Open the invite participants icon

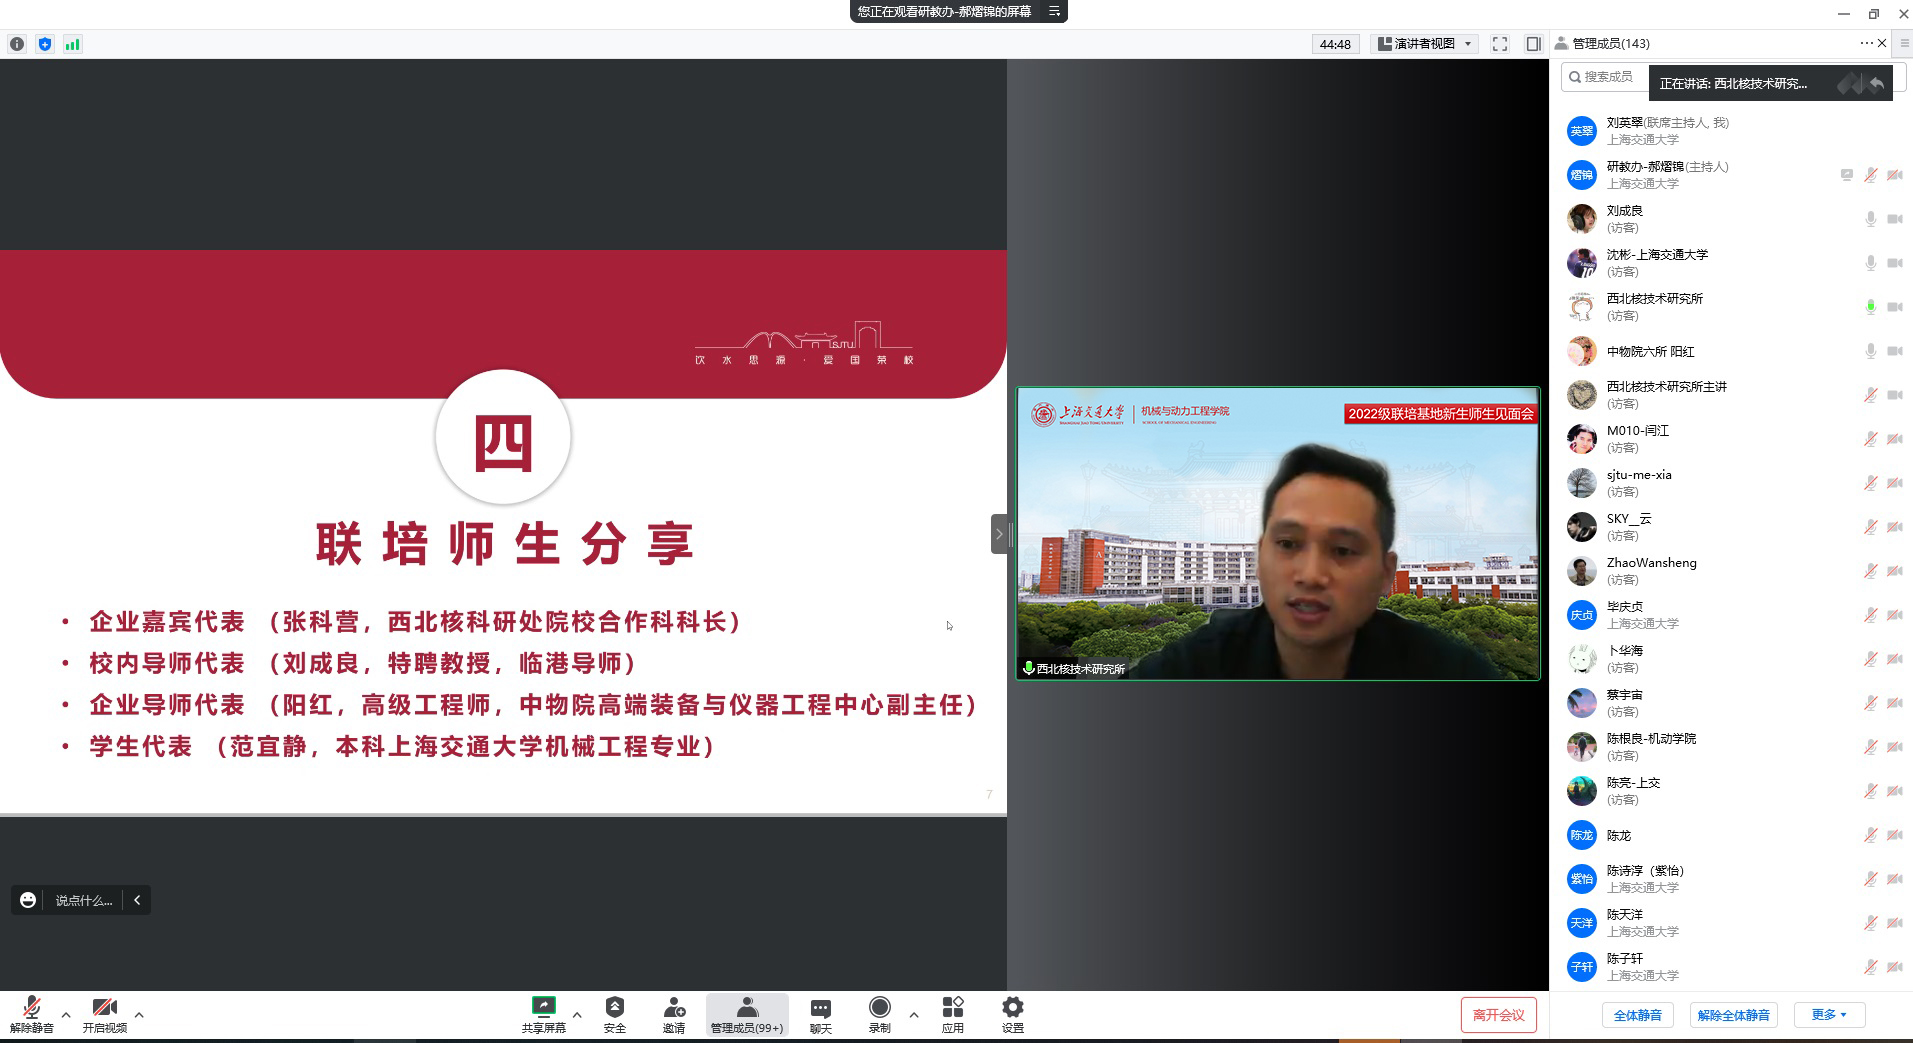click(674, 1007)
